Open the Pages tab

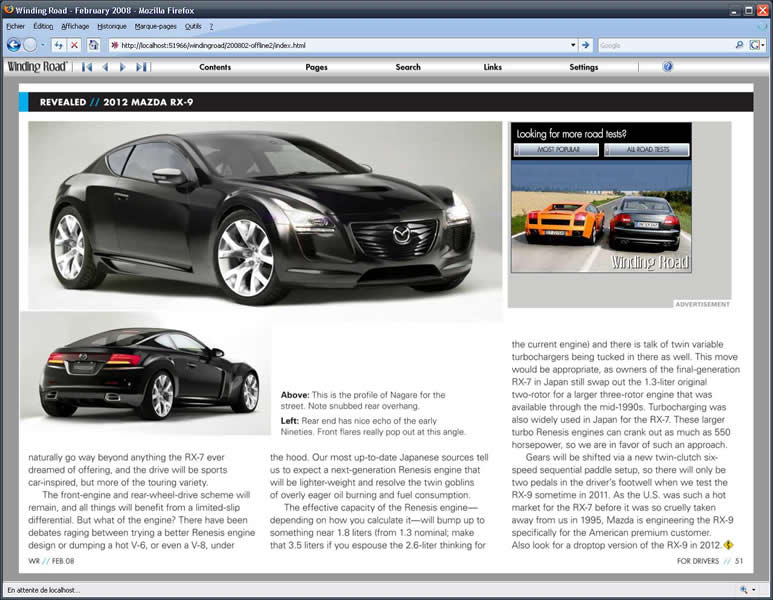click(x=316, y=67)
